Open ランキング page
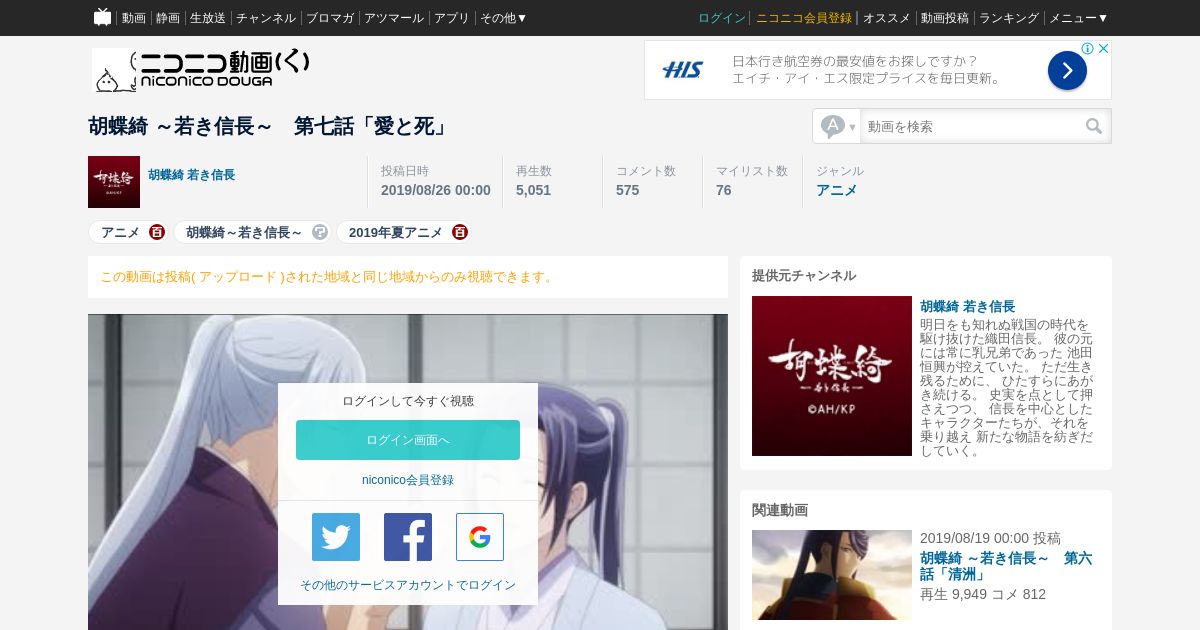 coord(1009,18)
